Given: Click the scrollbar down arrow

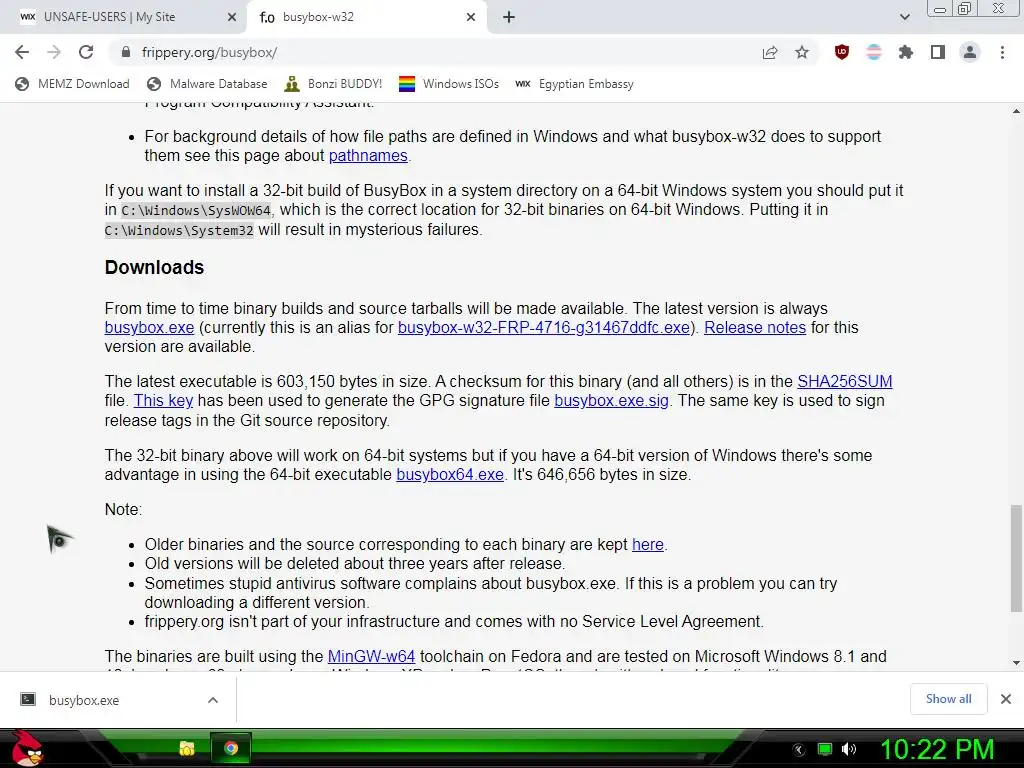Looking at the screenshot, I should click(1016, 663).
